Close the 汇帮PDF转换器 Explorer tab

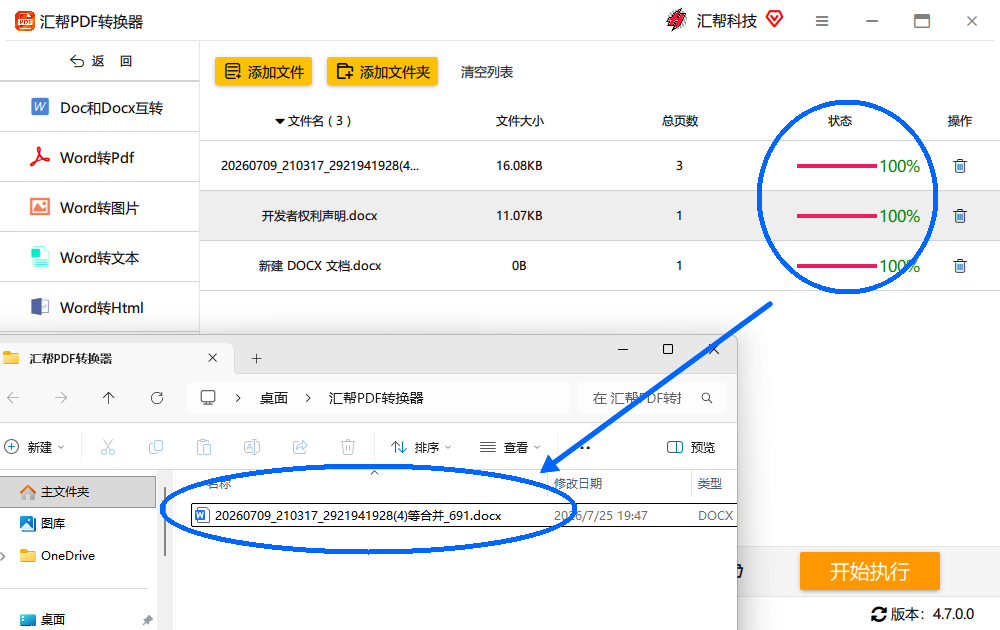coord(212,358)
